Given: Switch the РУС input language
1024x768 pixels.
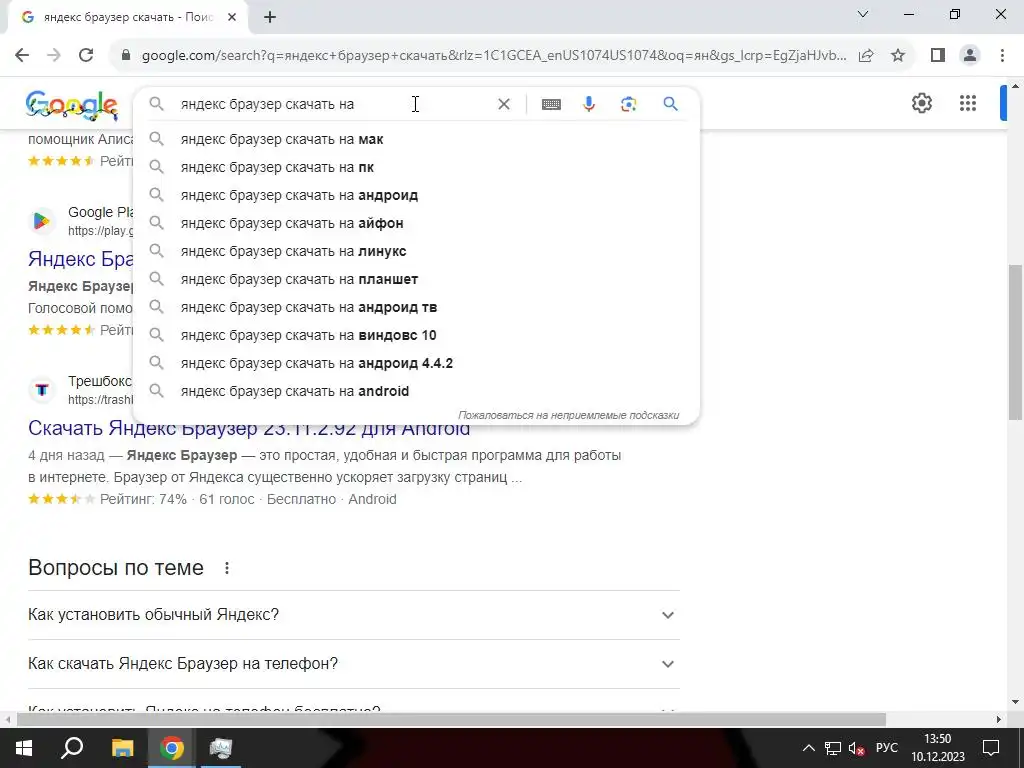Looking at the screenshot, I should 886,748.
